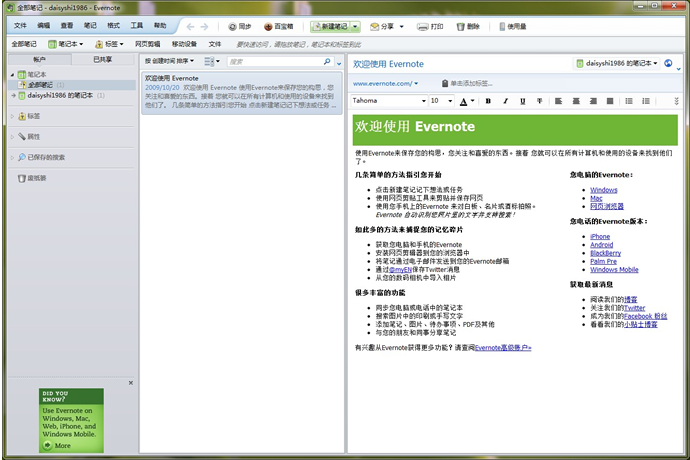690x460 pixels.
Task: Open the 格式 (Format) menu
Action: [x=113, y=24]
